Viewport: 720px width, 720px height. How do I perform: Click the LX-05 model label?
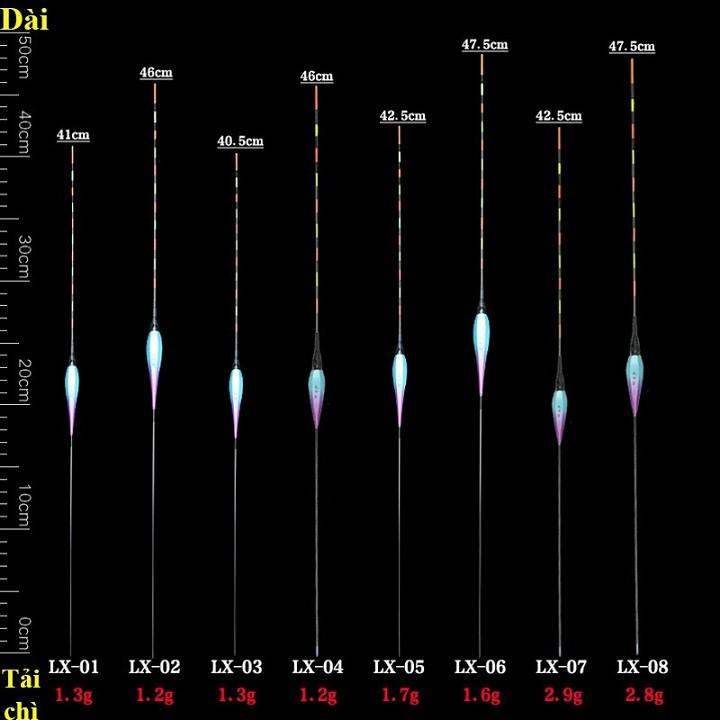point(398,667)
